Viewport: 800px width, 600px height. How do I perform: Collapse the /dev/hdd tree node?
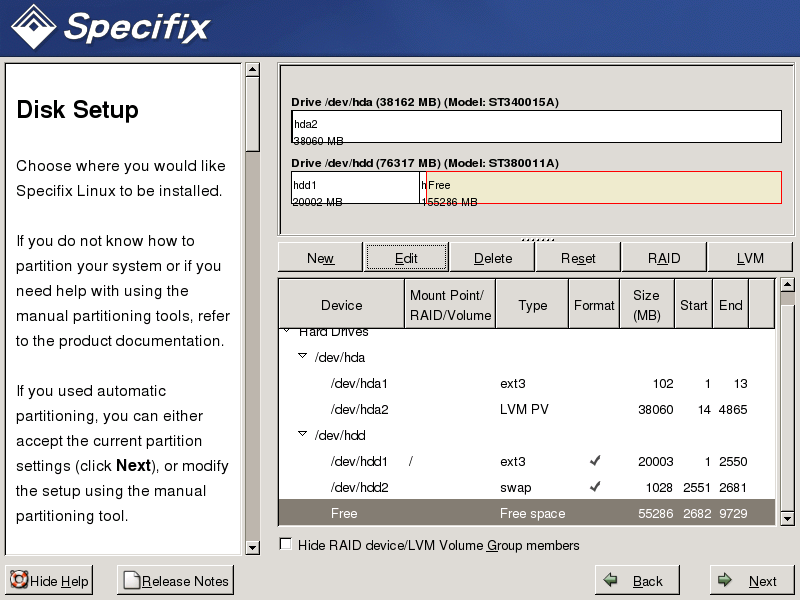click(x=302, y=435)
